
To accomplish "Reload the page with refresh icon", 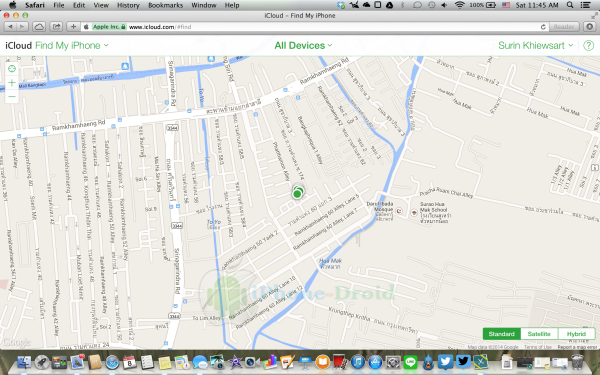I will click(543, 27).
